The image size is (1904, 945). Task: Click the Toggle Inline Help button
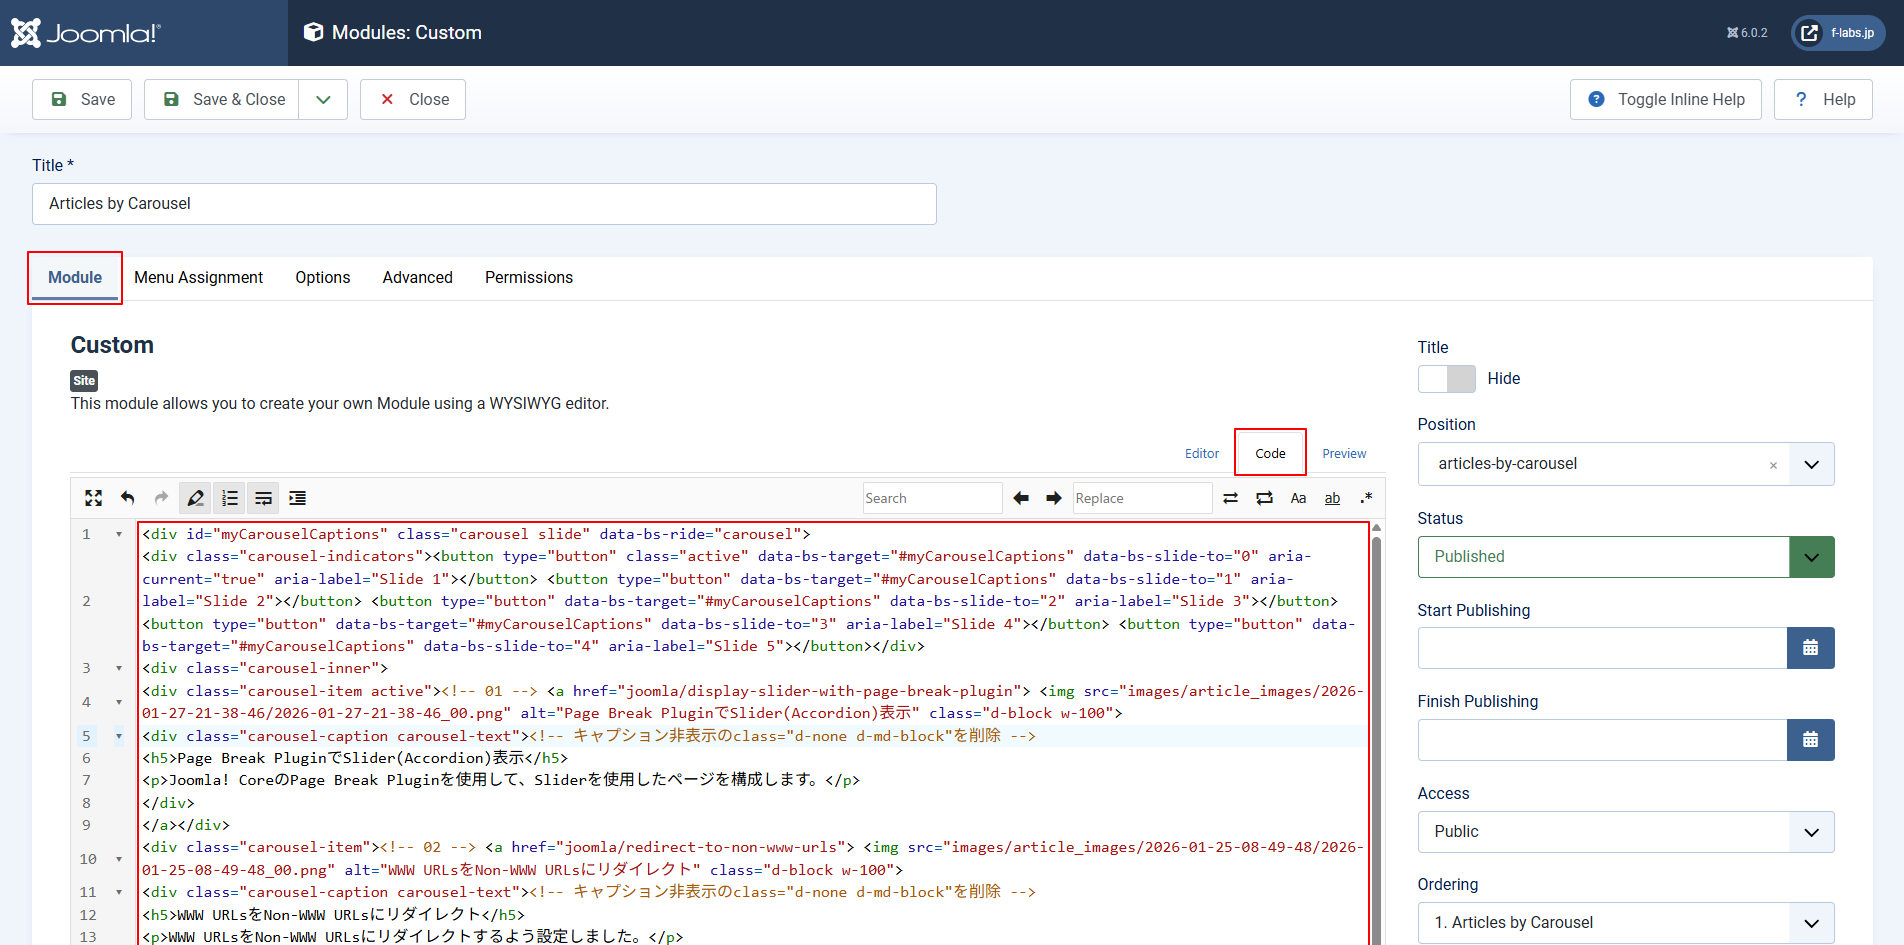click(x=1665, y=100)
